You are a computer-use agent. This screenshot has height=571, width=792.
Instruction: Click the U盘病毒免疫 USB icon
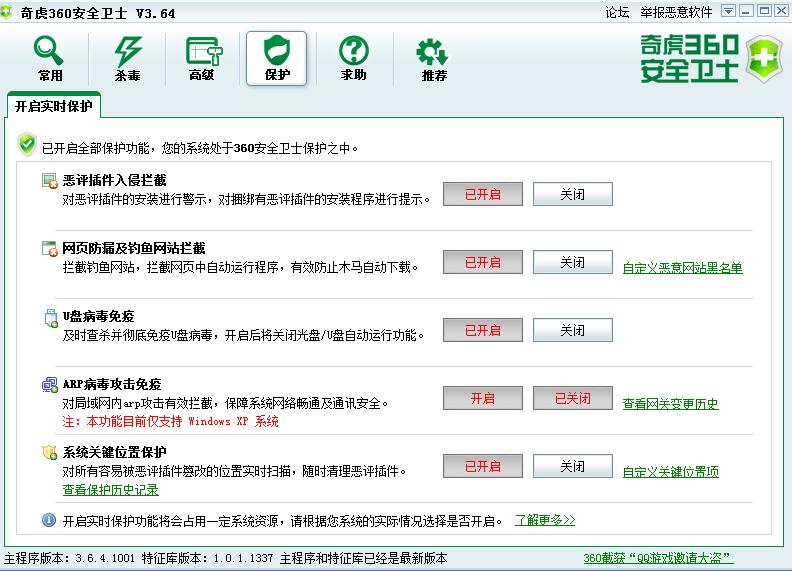click(51, 317)
